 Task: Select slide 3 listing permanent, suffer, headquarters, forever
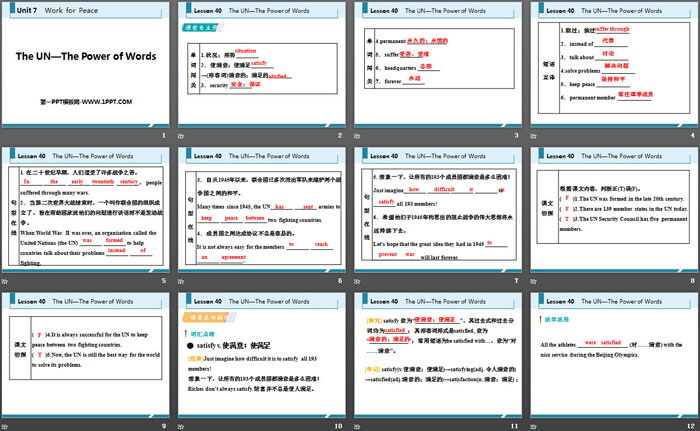(x=438, y=64)
